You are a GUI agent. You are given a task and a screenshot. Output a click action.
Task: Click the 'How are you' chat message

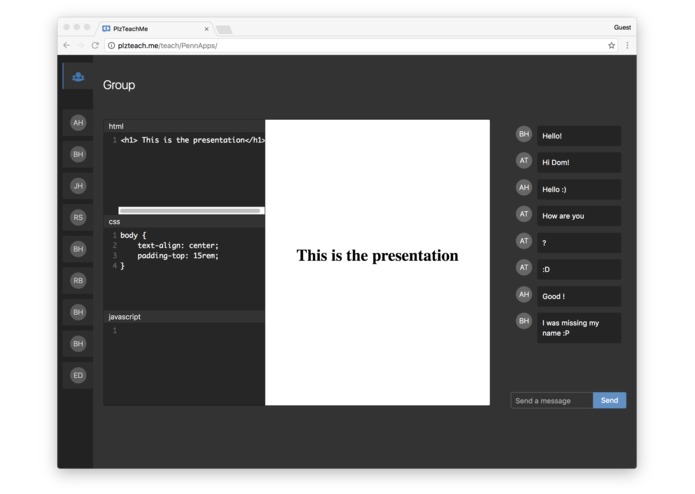tap(579, 216)
